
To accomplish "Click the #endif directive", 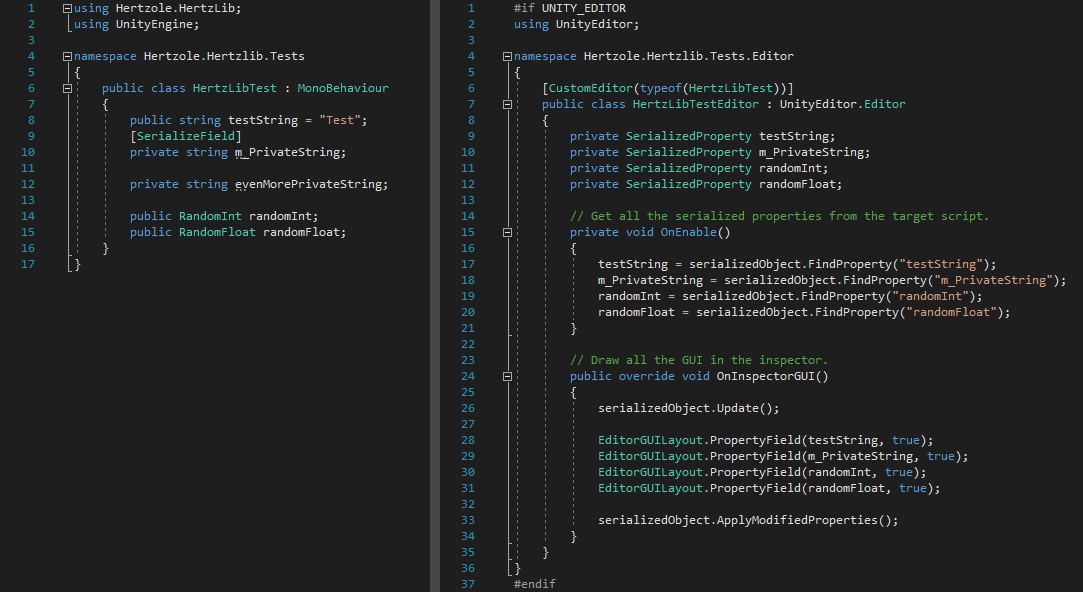I will pyautogui.click(x=535, y=584).
